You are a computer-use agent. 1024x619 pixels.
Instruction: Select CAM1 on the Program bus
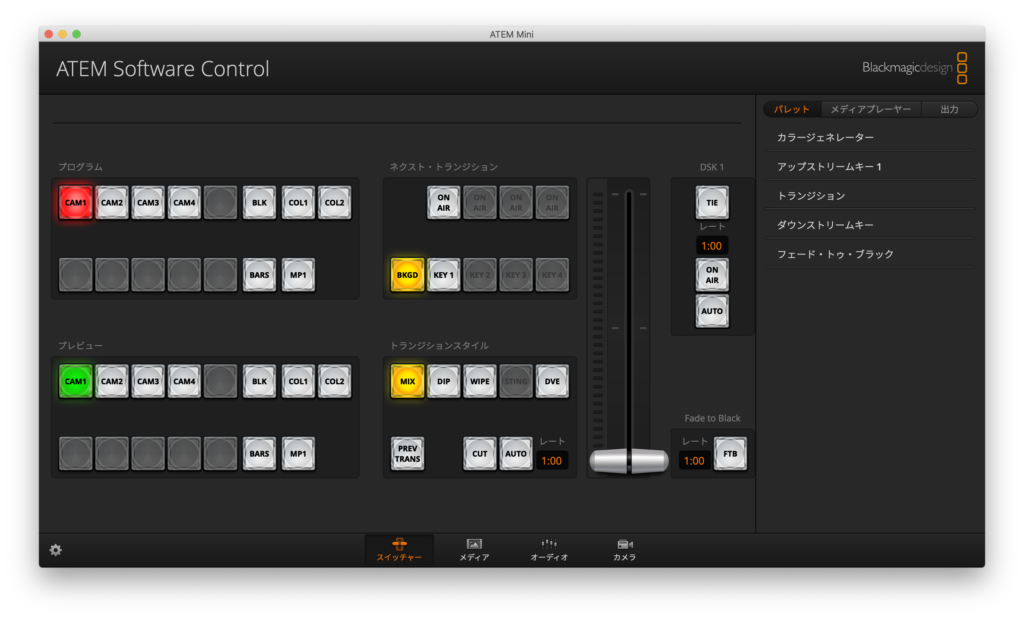[75, 202]
